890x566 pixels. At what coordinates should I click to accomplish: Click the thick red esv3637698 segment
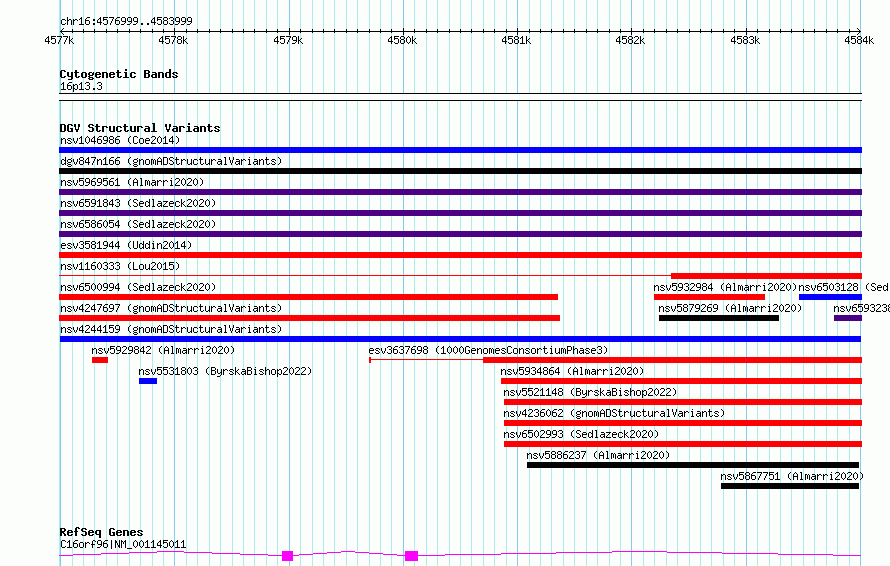click(673, 360)
